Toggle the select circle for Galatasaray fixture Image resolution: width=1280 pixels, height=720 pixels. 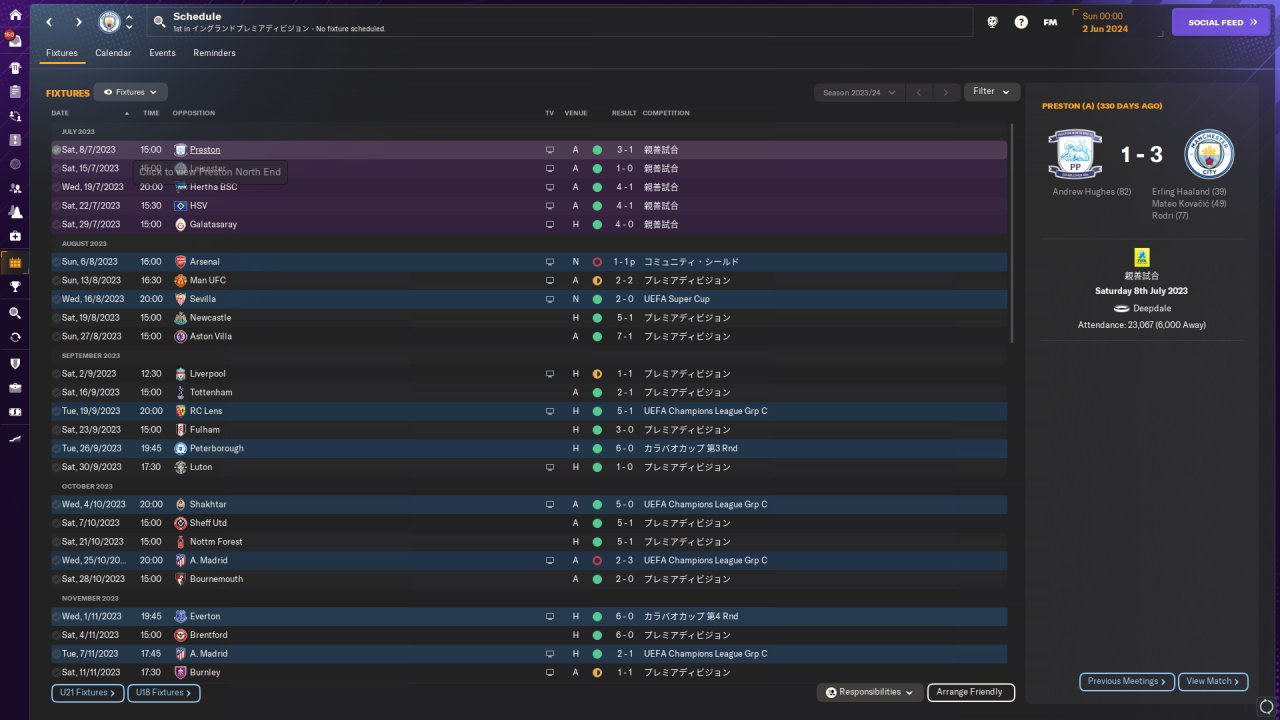[56, 224]
